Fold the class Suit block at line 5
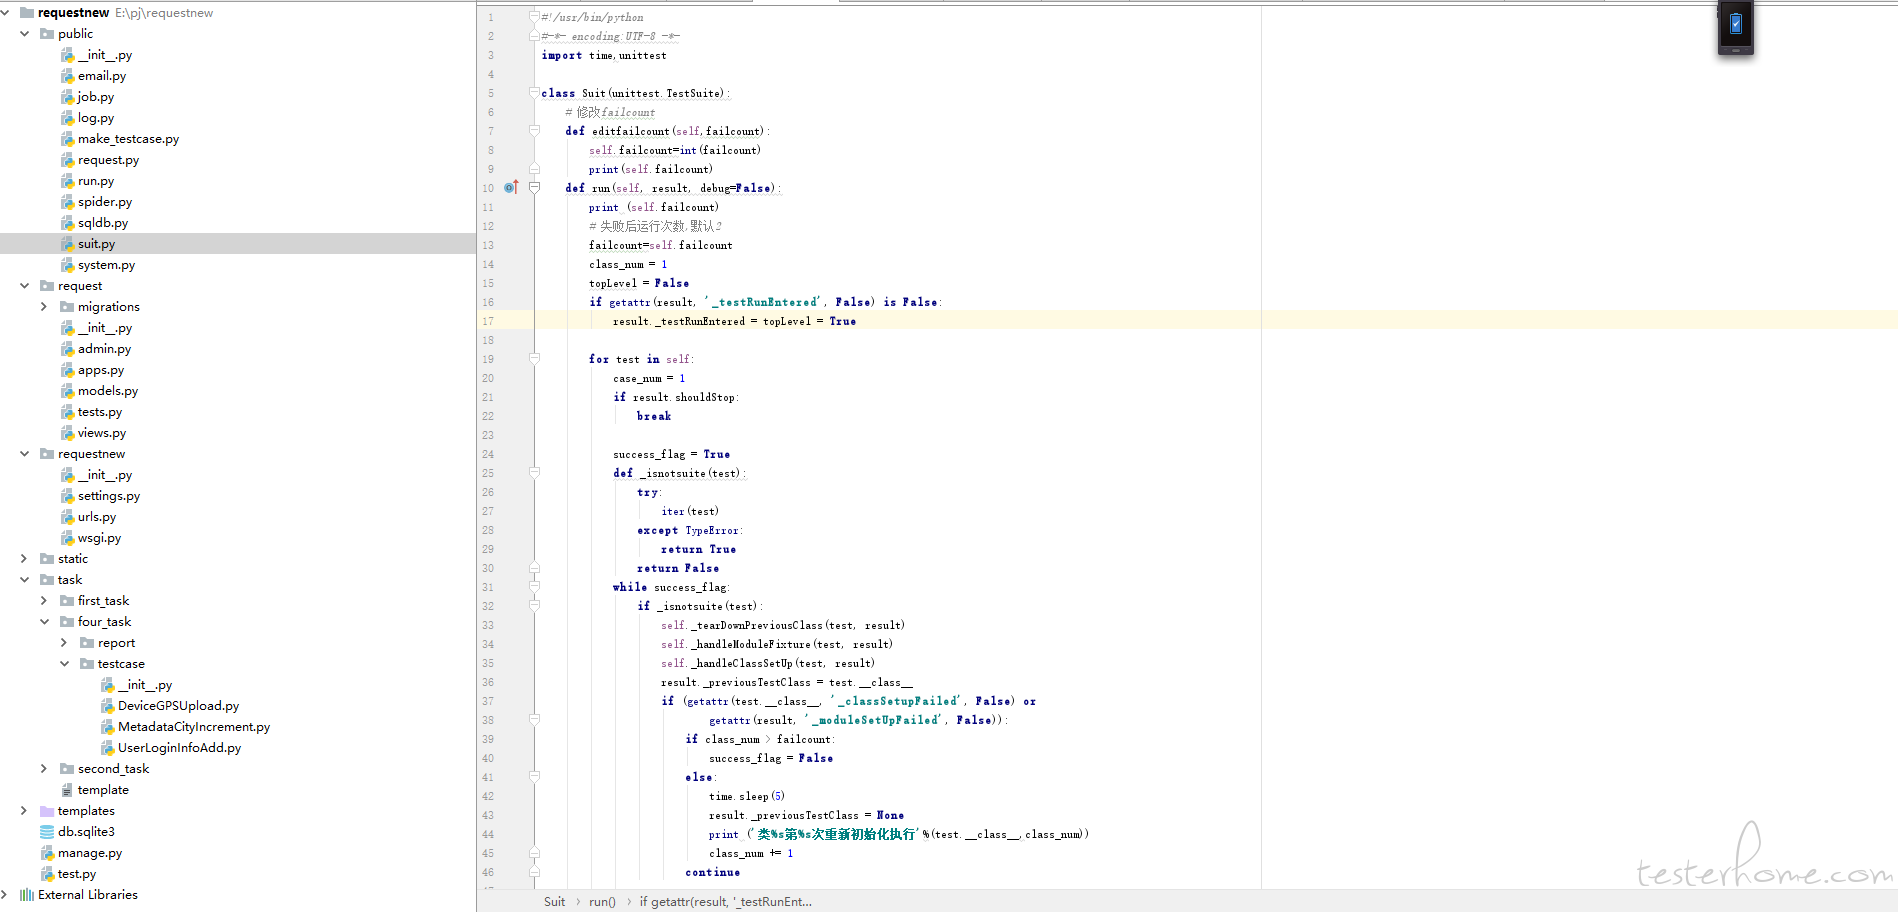The height and width of the screenshot is (912, 1898). (x=534, y=93)
